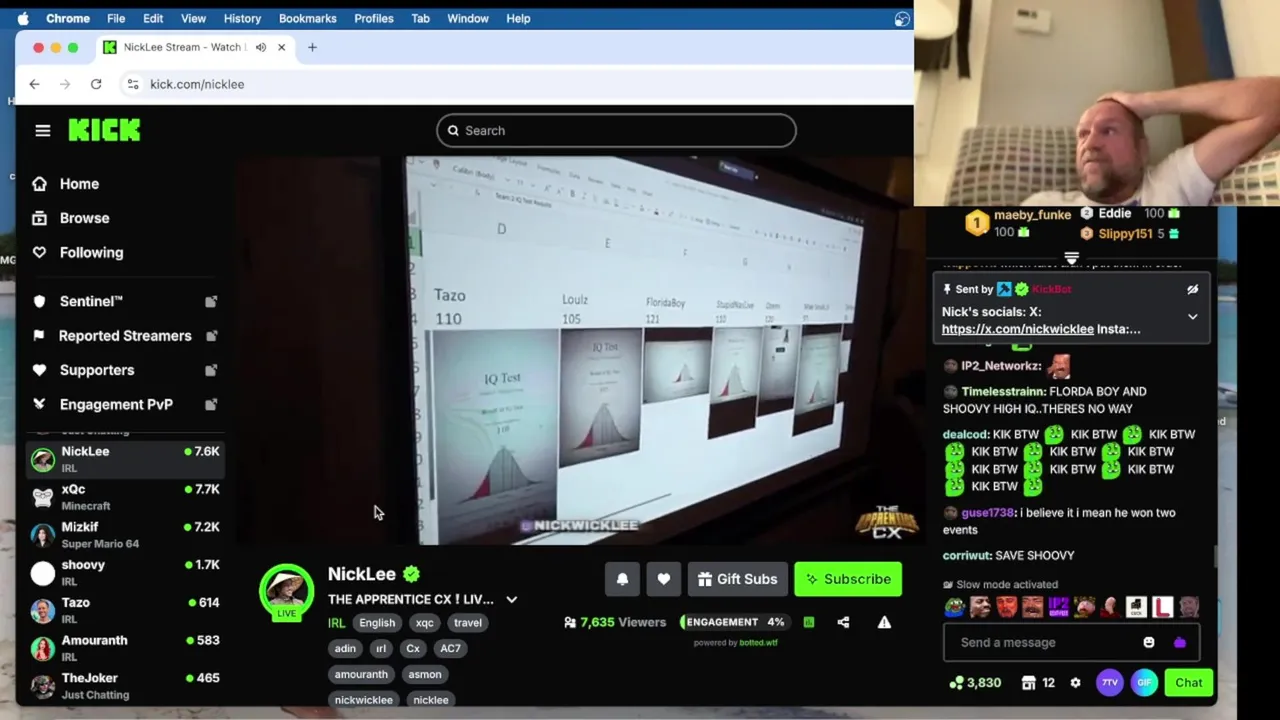The height and width of the screenshot is (720, 1280).
Task: Click the red L emote
Action: [1162, 607]
